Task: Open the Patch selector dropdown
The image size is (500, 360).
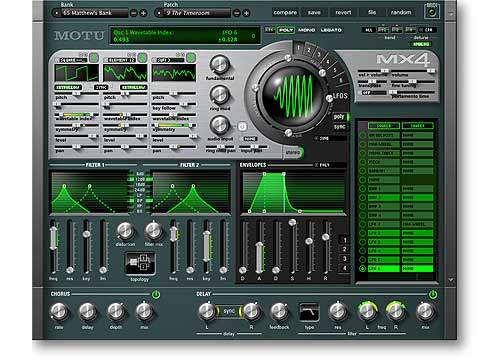Action: [x=192, y=13]
